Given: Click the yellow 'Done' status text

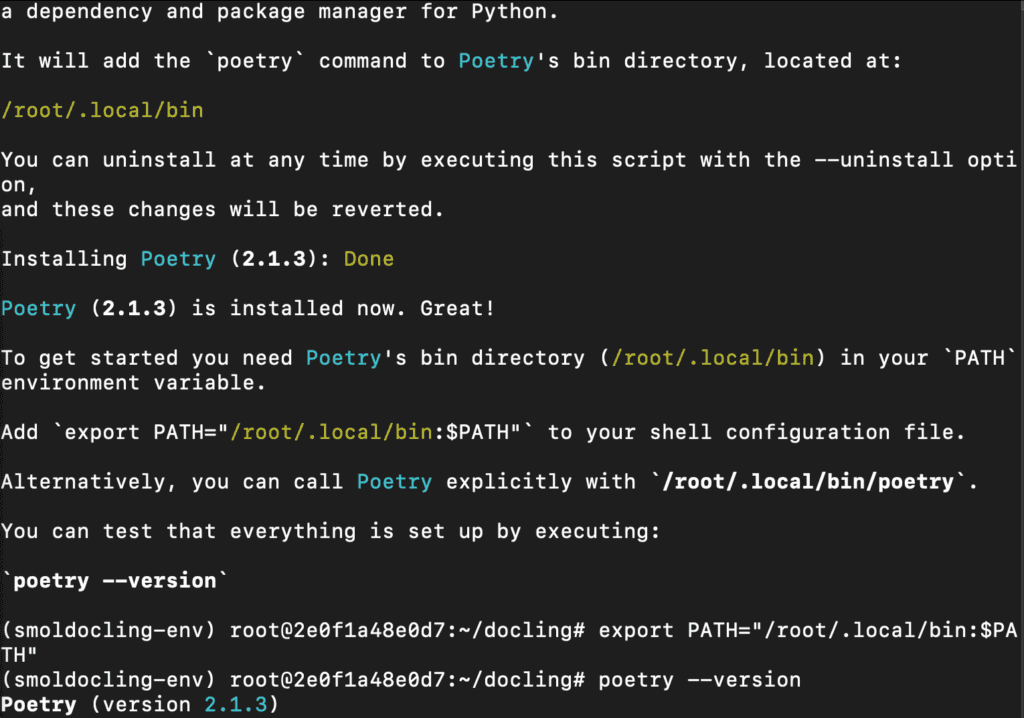Looking at the screenshot, I should 369,259.
